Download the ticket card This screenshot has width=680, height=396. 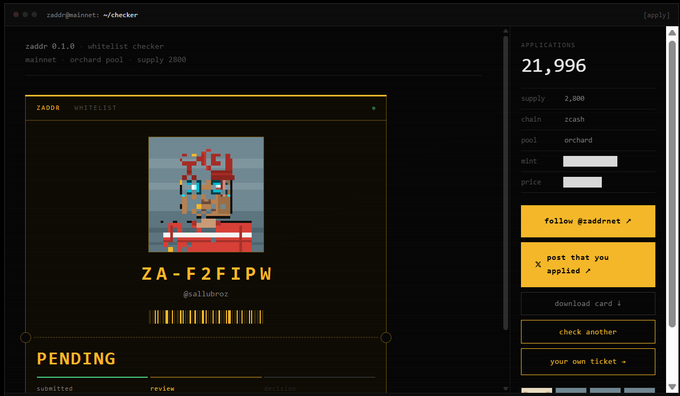pyautogui.click(x=588, y=304)
